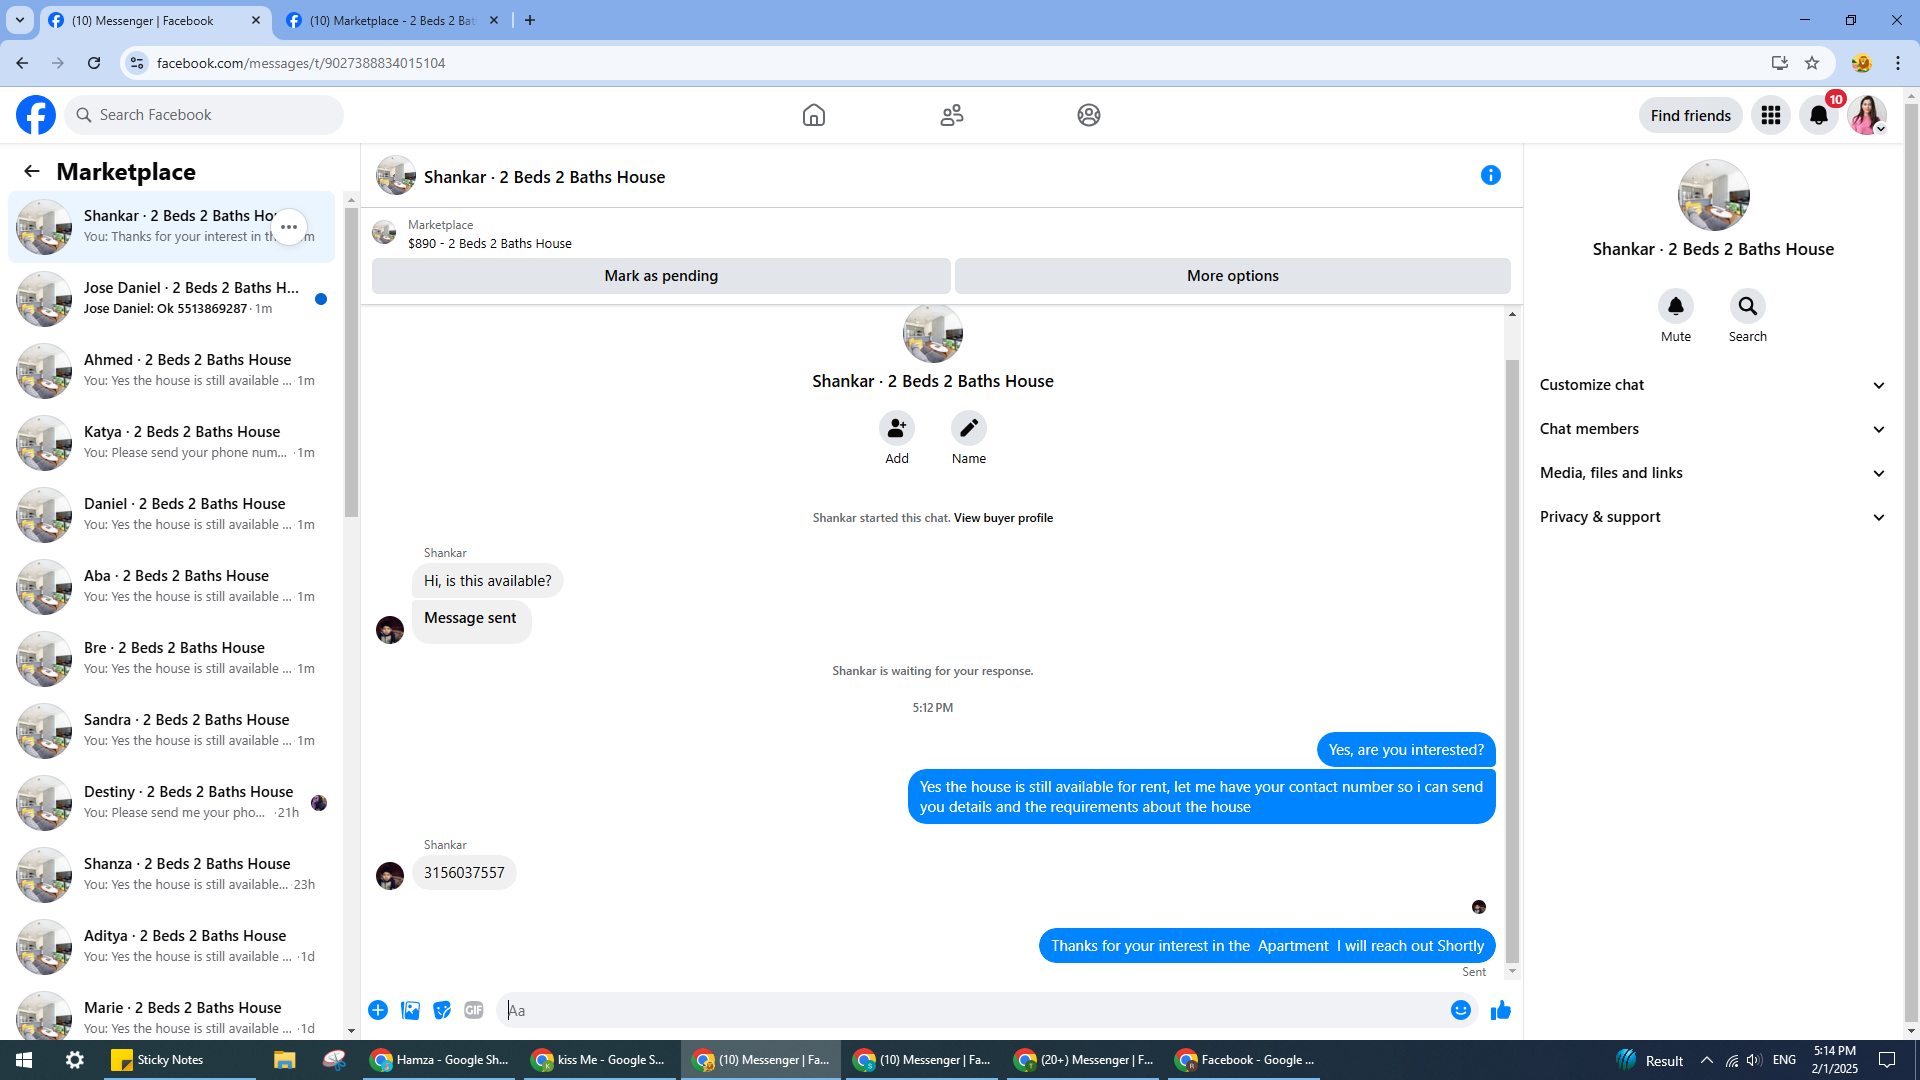Click the thumbs-up like send icon
Viewport: 1920px width, 1080px height.
(x=1500, y=1010)
